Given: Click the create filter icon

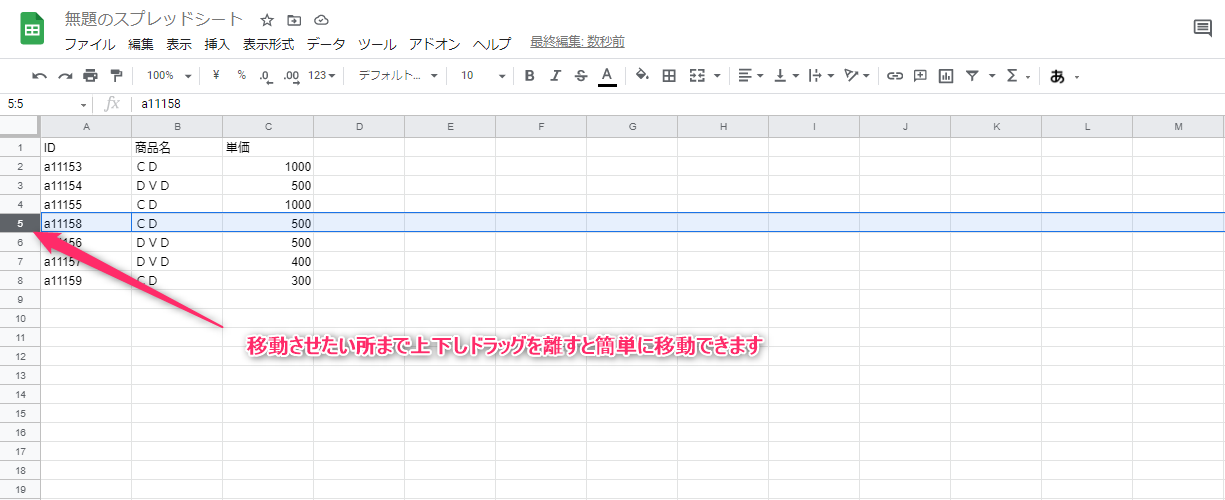Looking at the screenshot, I should (x=972, y=75).
